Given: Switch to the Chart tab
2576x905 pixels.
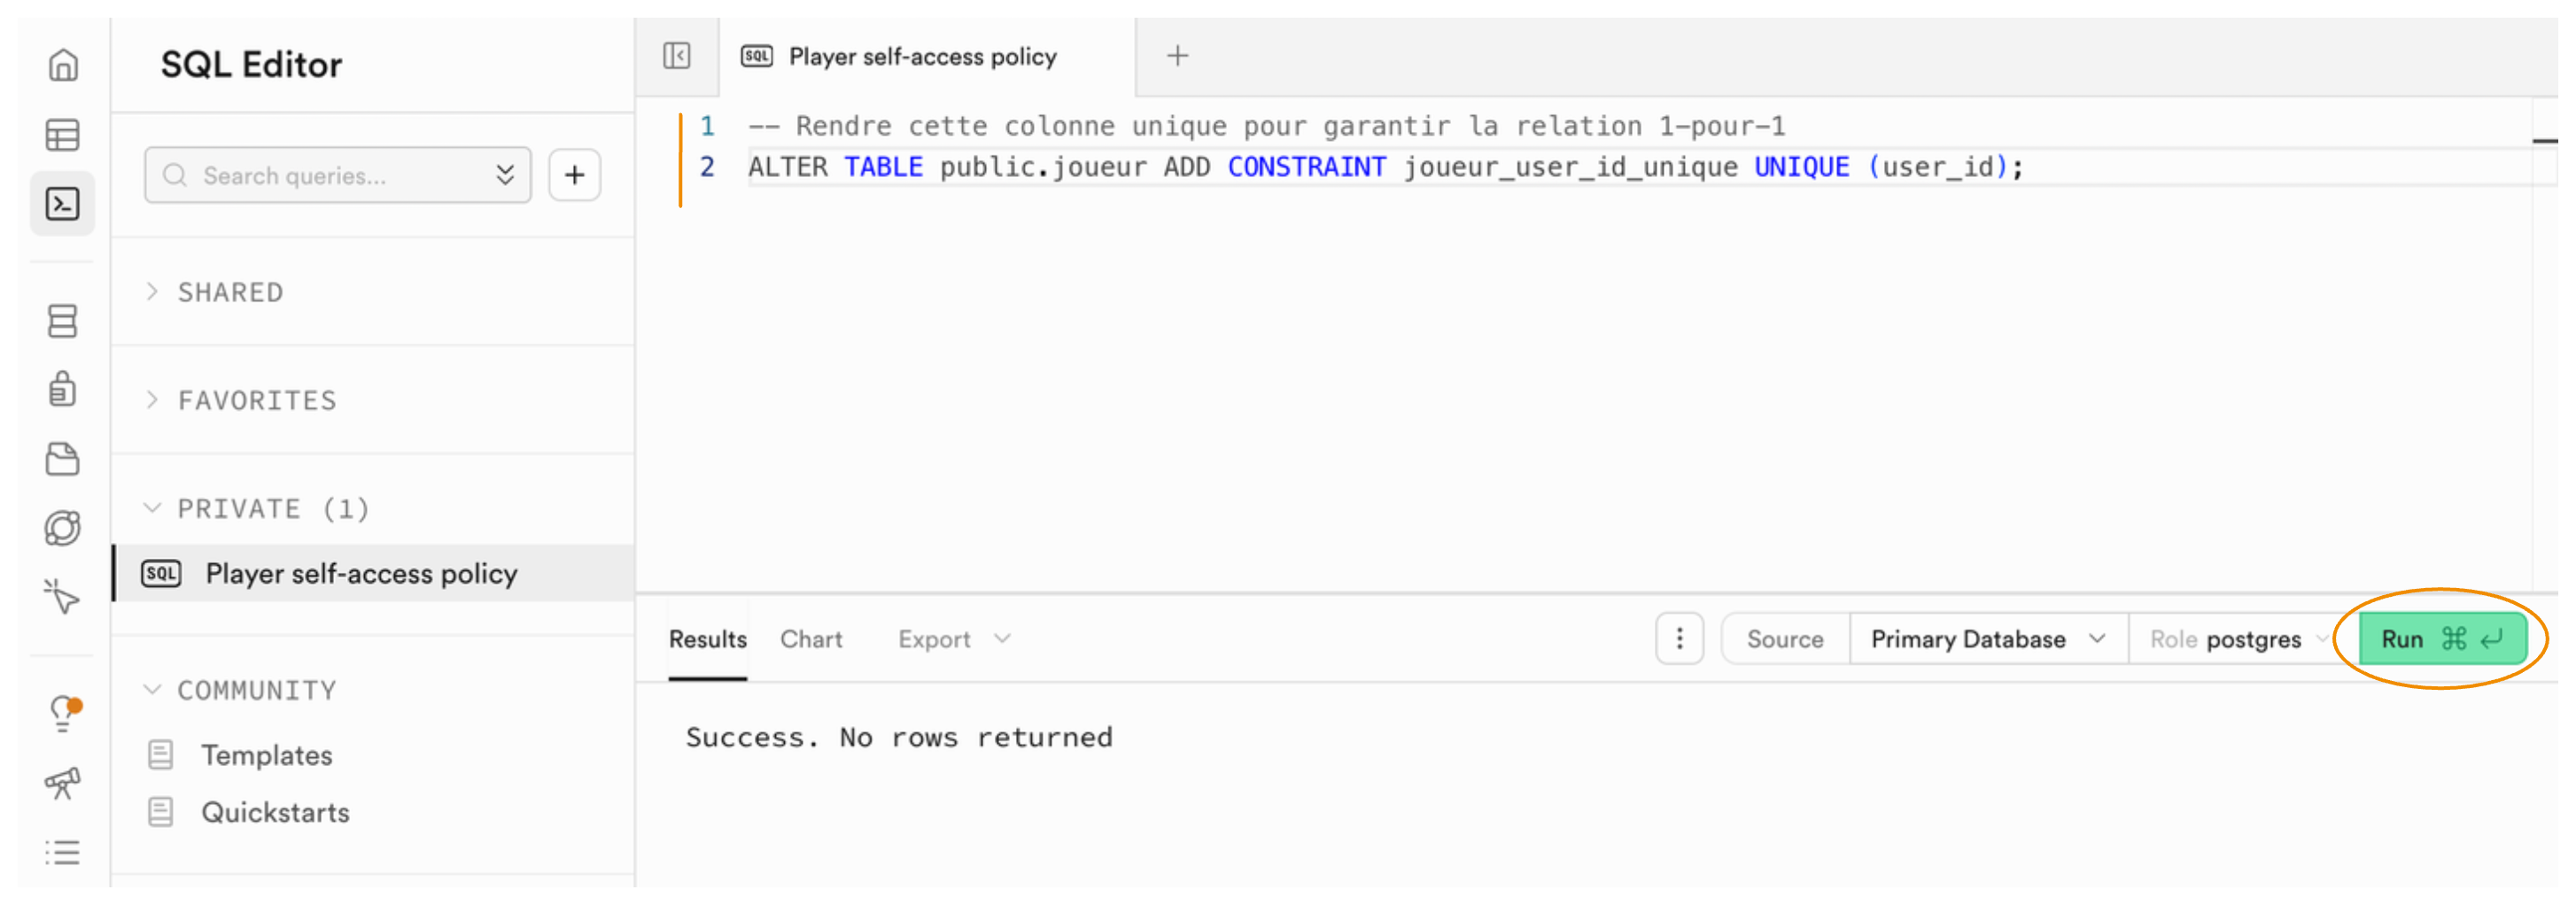Looking at the screenshot, I should tap(811, 639).
